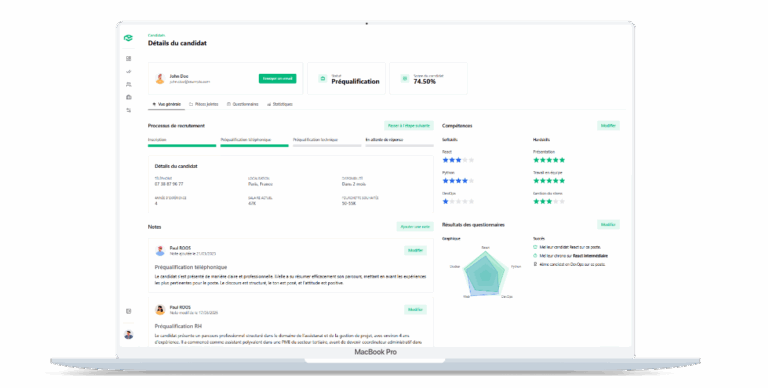The image size is (768, 388).
Task: Click the Candidats breadcrumb link
Action: tap(157, 35)
